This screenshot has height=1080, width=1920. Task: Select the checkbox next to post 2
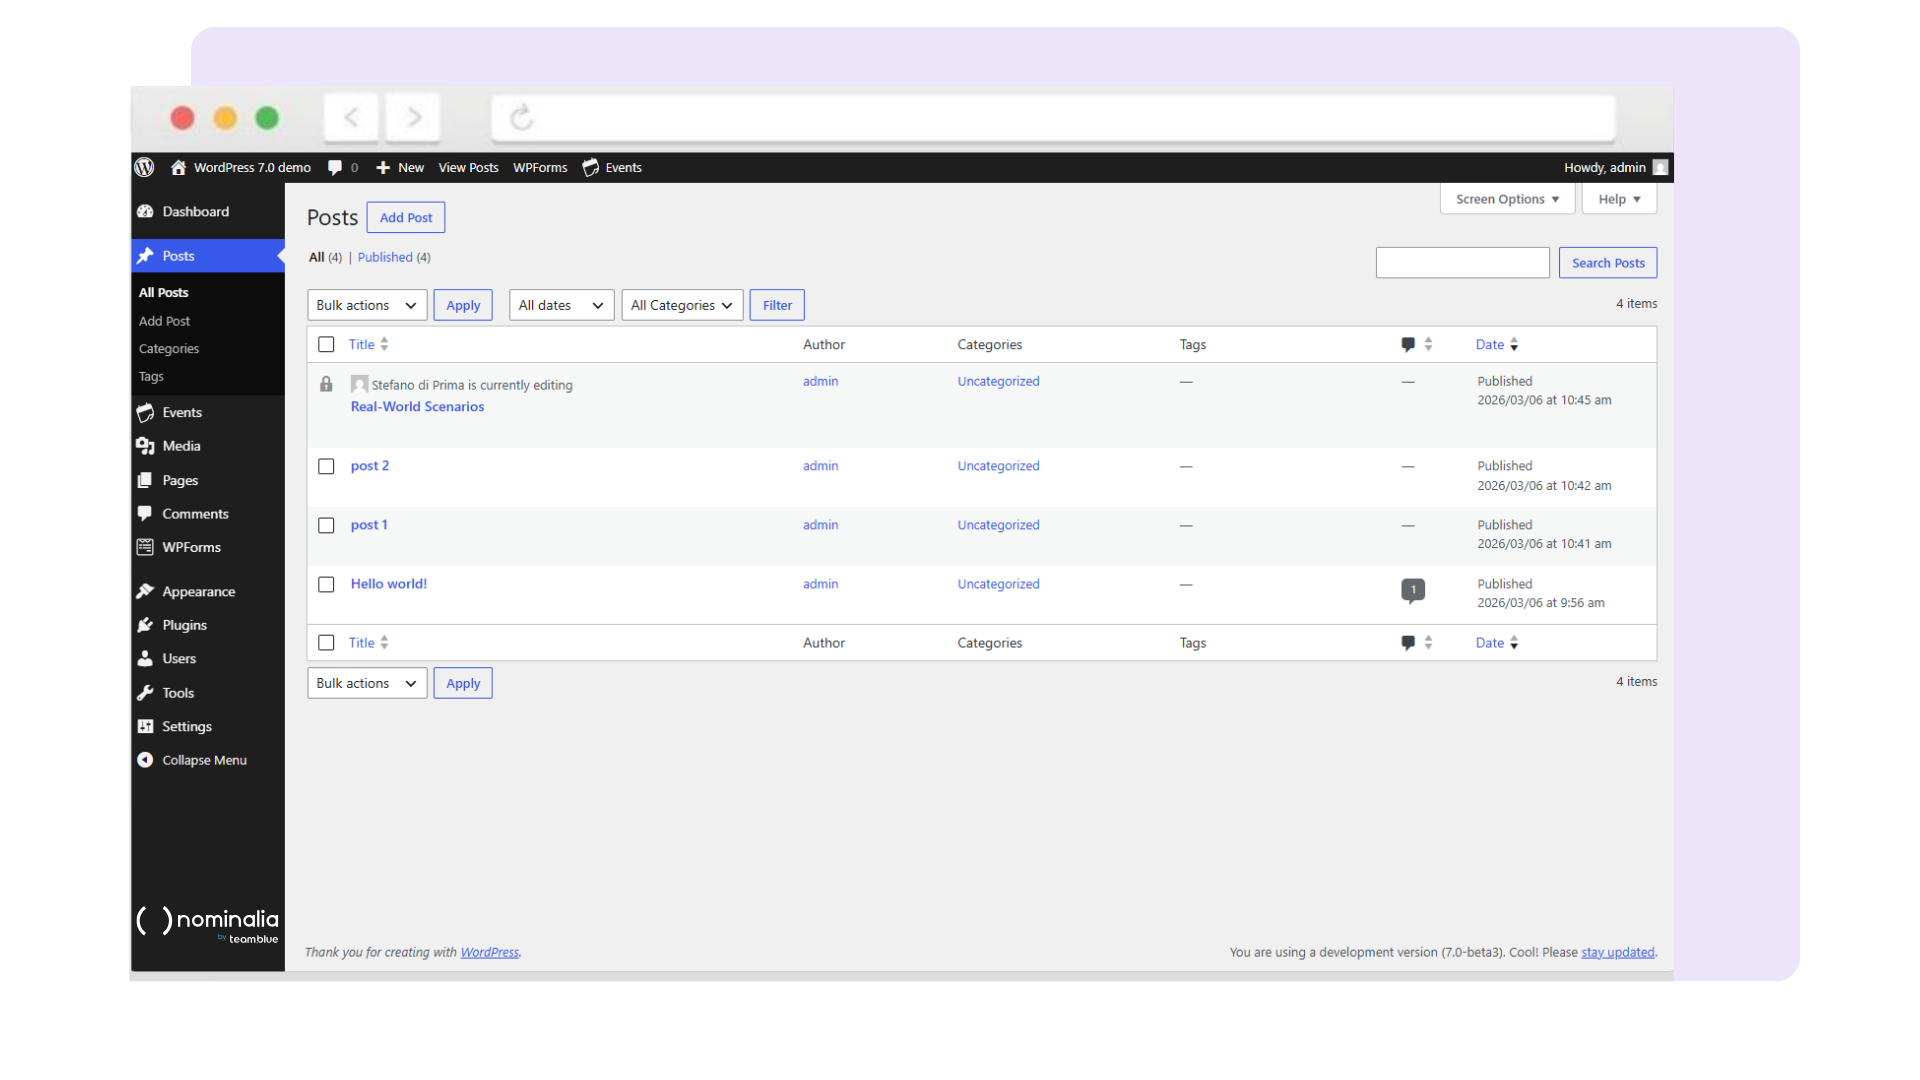coord(326,466)
